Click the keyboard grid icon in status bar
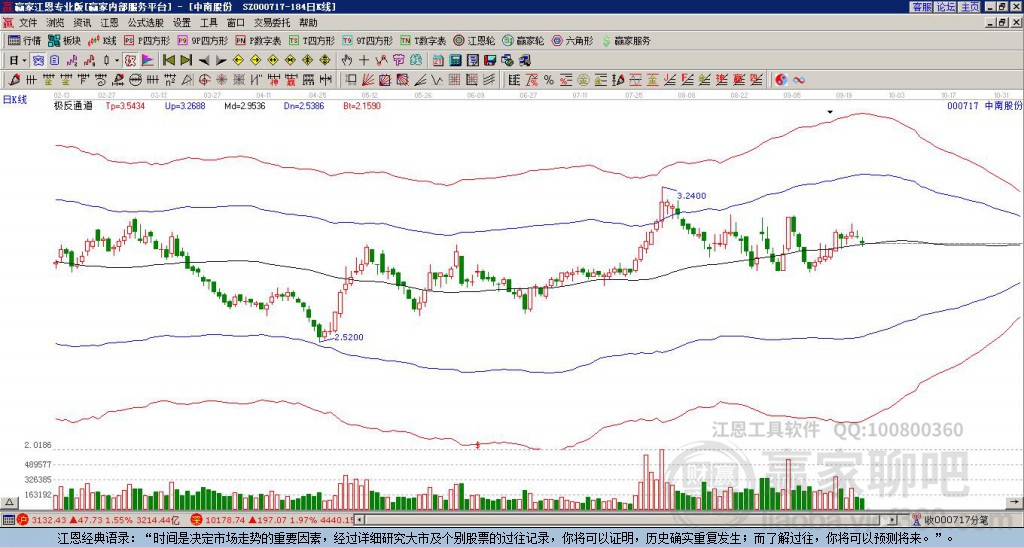Image resolution: width=1024 pixels, height=548 pixels. [8, 520]
